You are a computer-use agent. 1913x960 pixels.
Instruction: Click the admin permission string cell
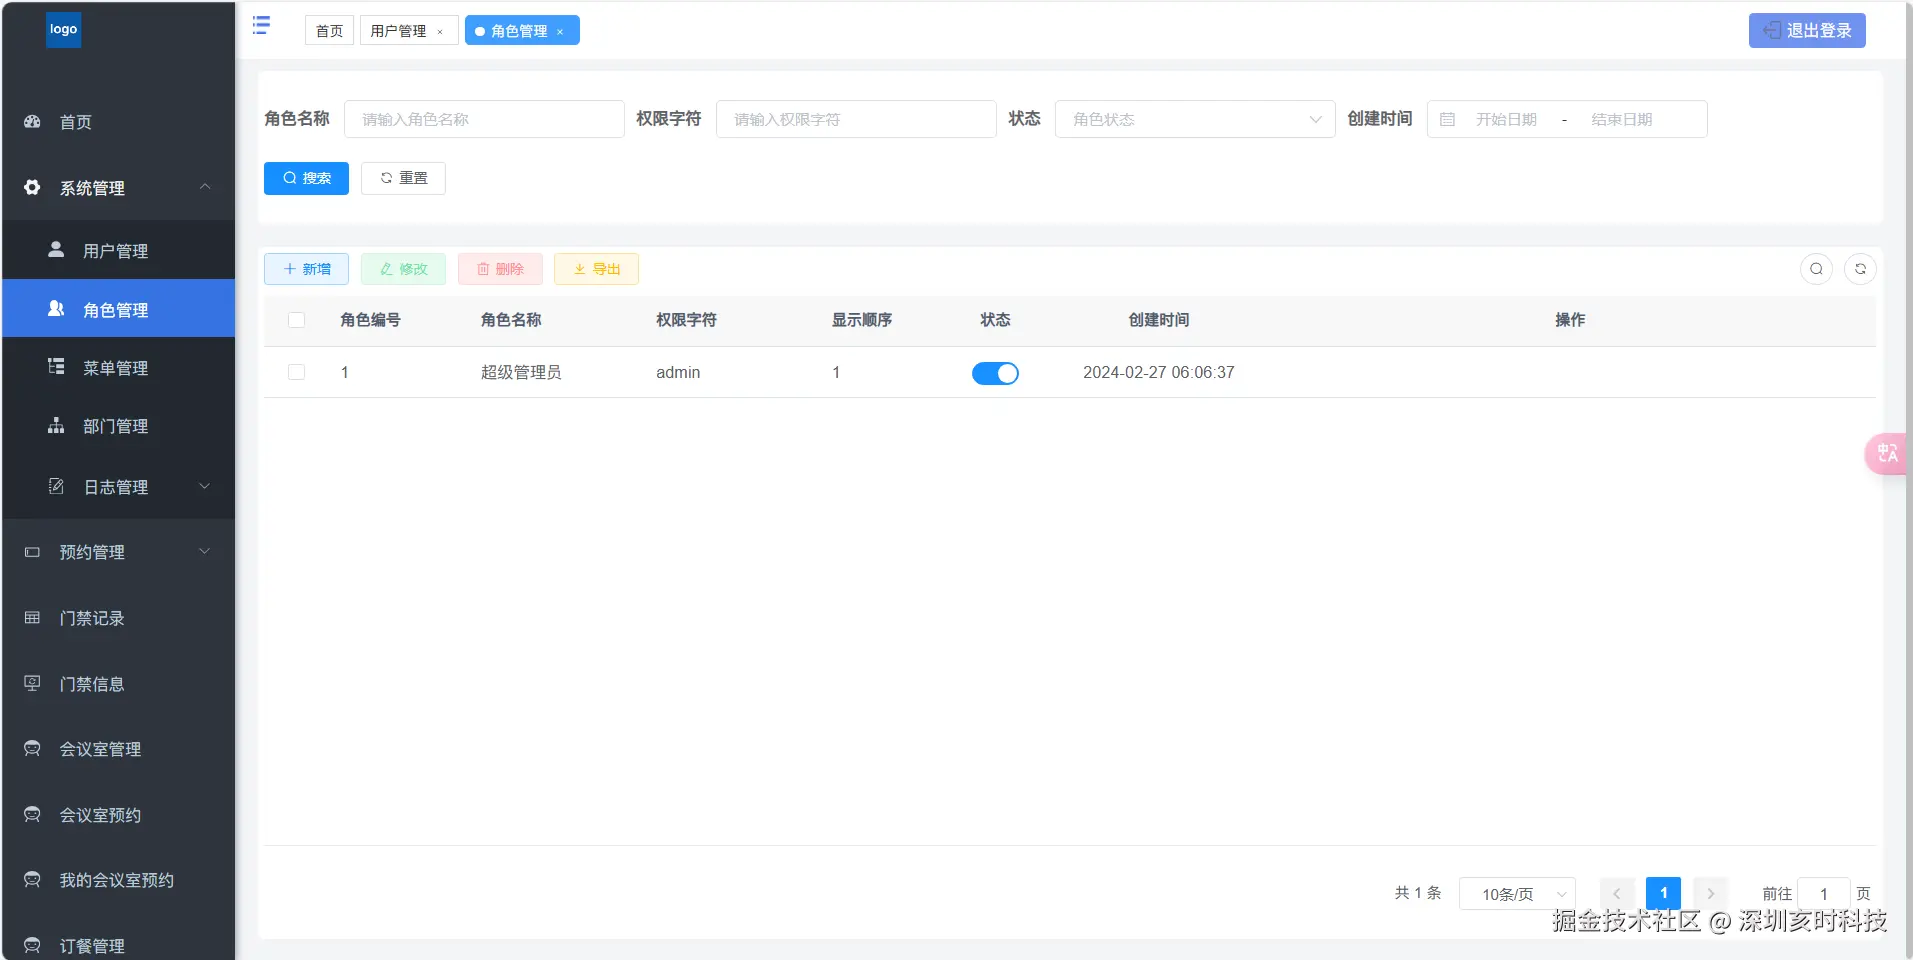click(x=678, y=372)
